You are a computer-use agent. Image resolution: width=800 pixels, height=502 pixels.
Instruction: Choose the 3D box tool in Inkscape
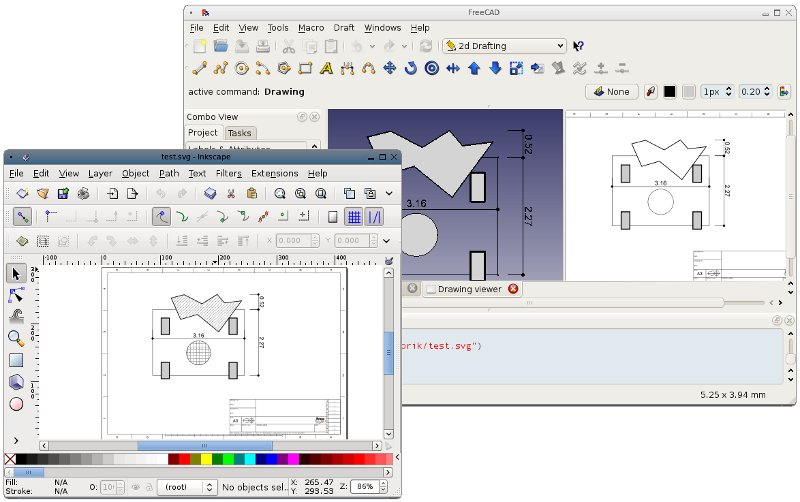pos(16,382)
